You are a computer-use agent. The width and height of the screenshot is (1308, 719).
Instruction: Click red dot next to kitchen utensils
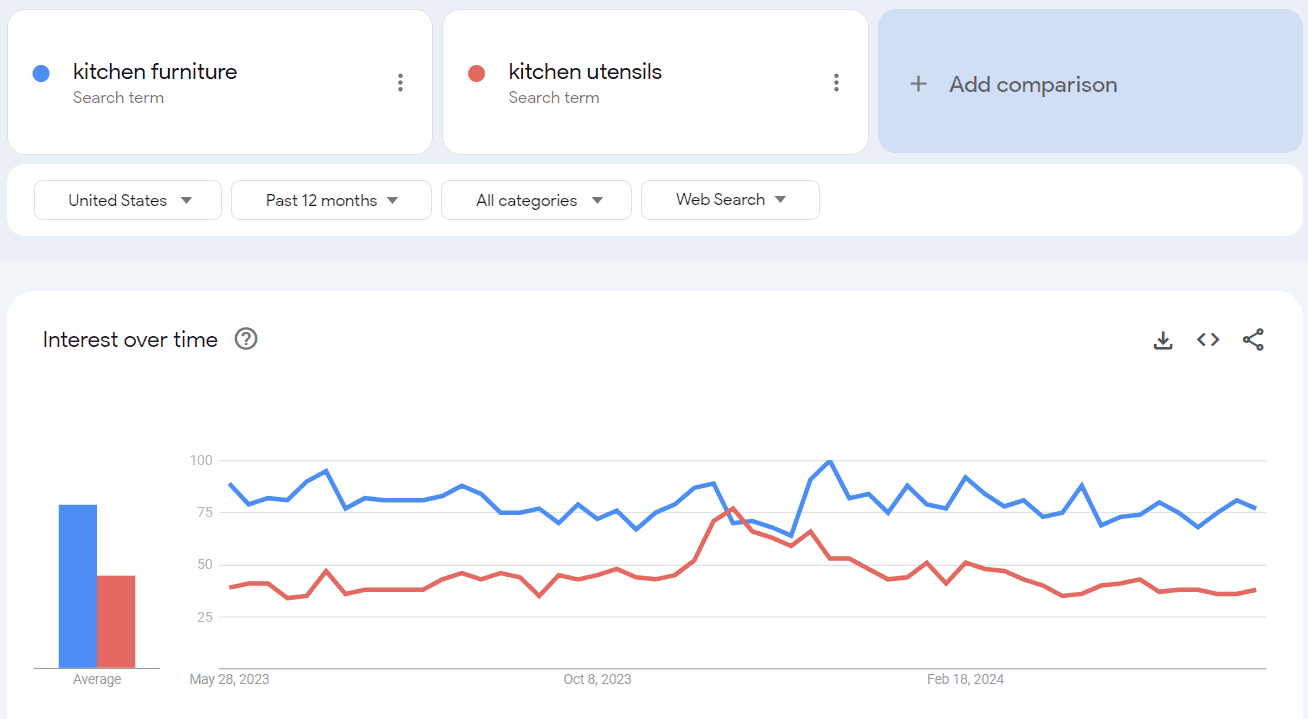476,73
